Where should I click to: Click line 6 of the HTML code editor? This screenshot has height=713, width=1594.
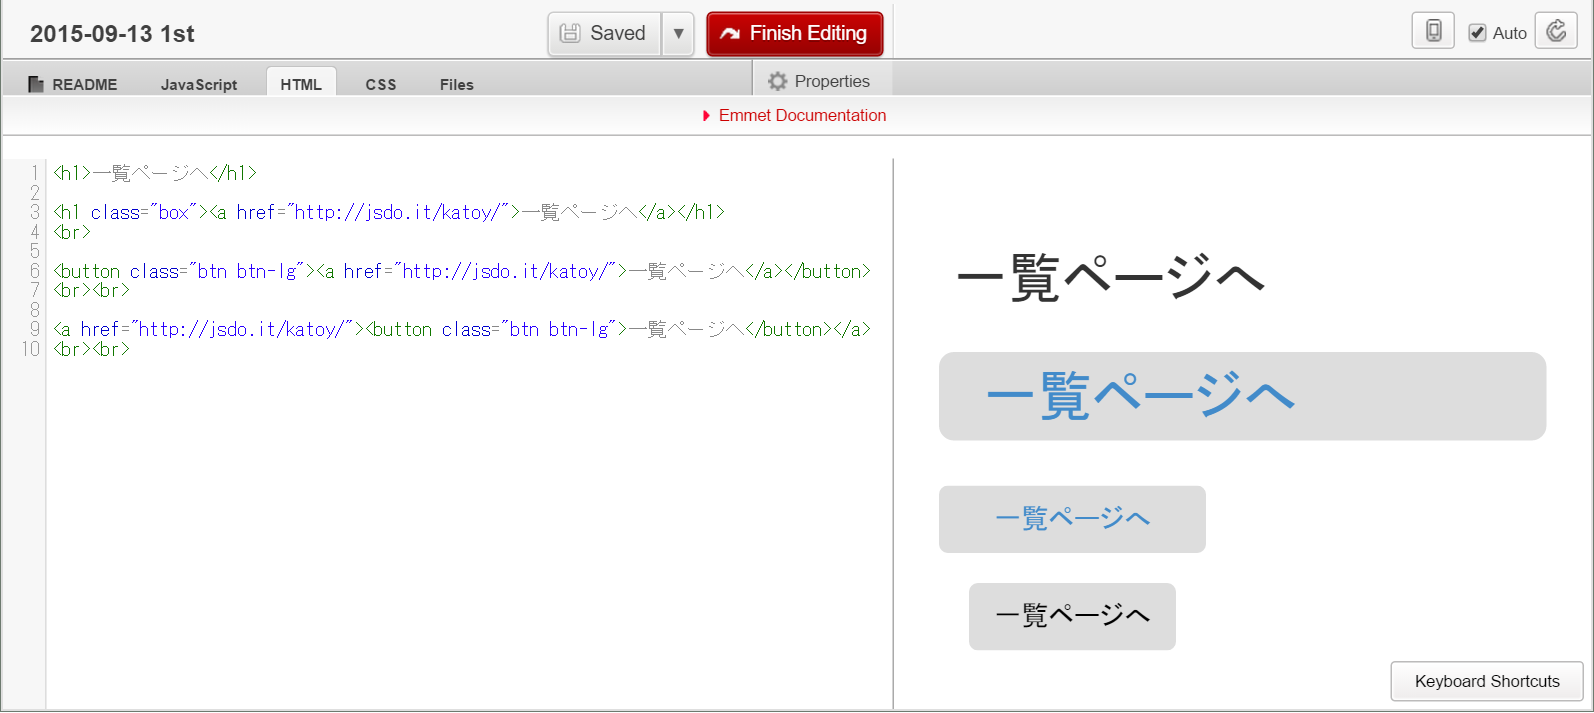pos(460,271)
